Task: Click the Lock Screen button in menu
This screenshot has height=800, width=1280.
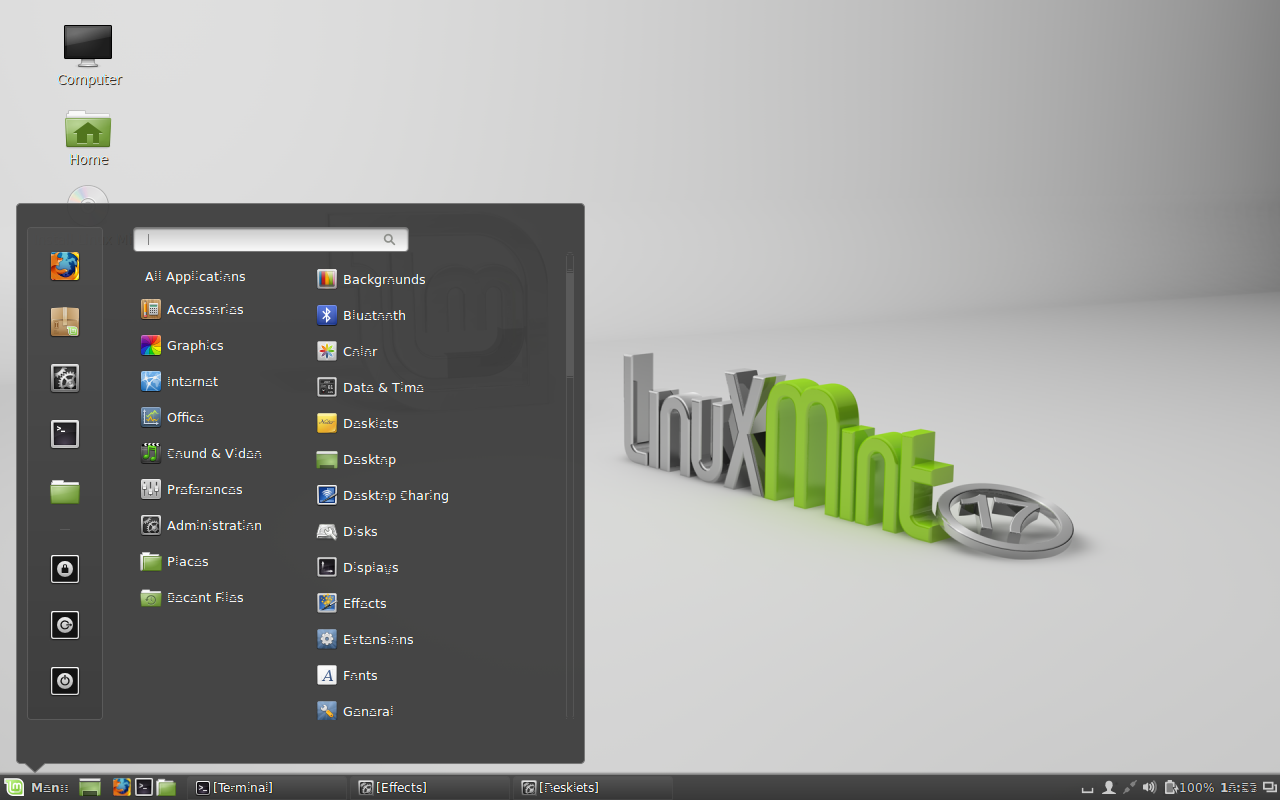Action: coord(65,569)
